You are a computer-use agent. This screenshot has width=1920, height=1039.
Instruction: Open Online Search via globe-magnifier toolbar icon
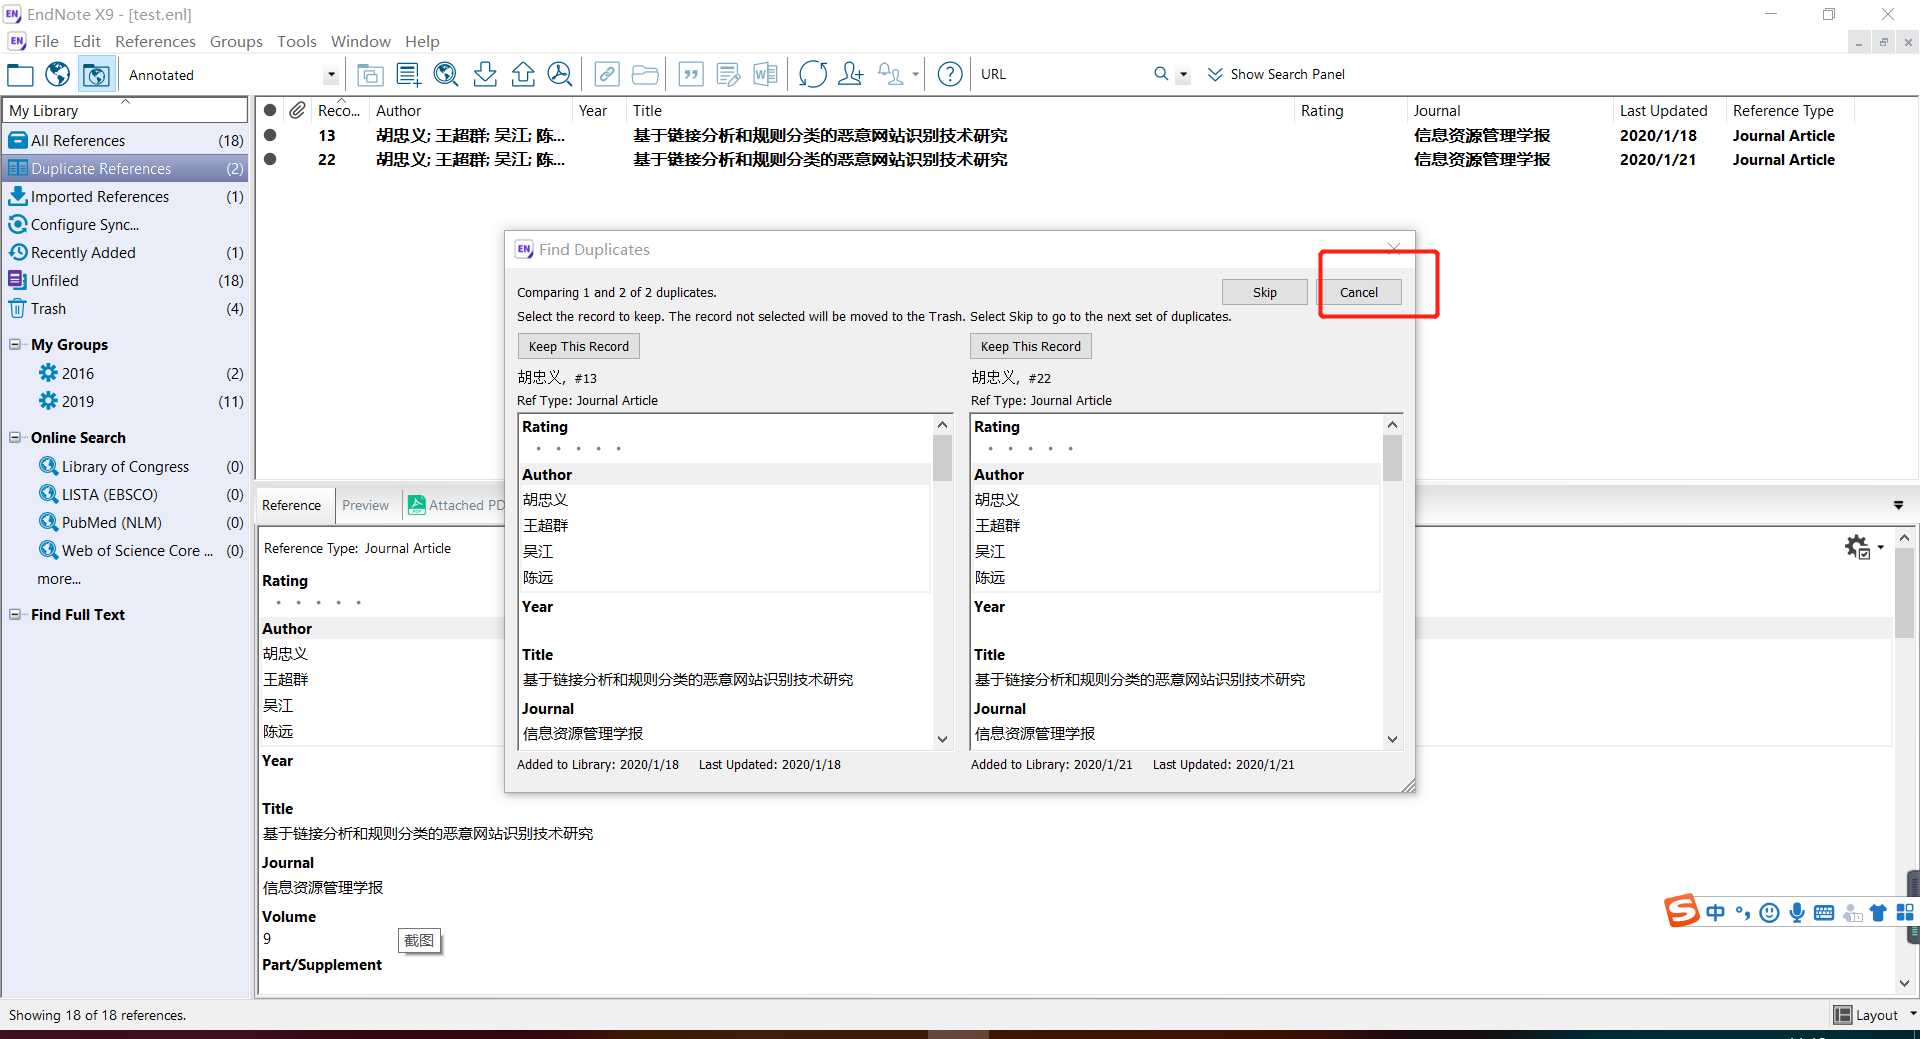[x=446, y=75]
